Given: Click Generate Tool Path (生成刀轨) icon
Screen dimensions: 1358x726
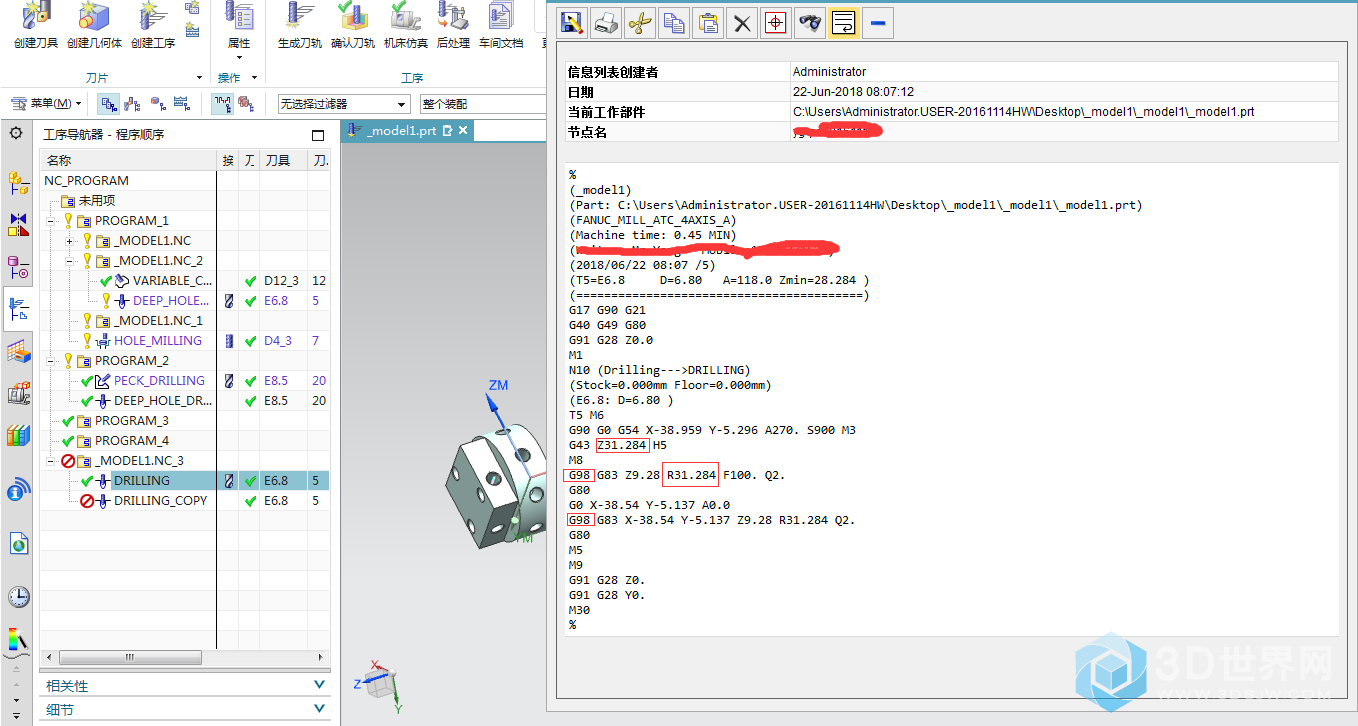Looking at the screenshot, I should (x=299, y=15).
